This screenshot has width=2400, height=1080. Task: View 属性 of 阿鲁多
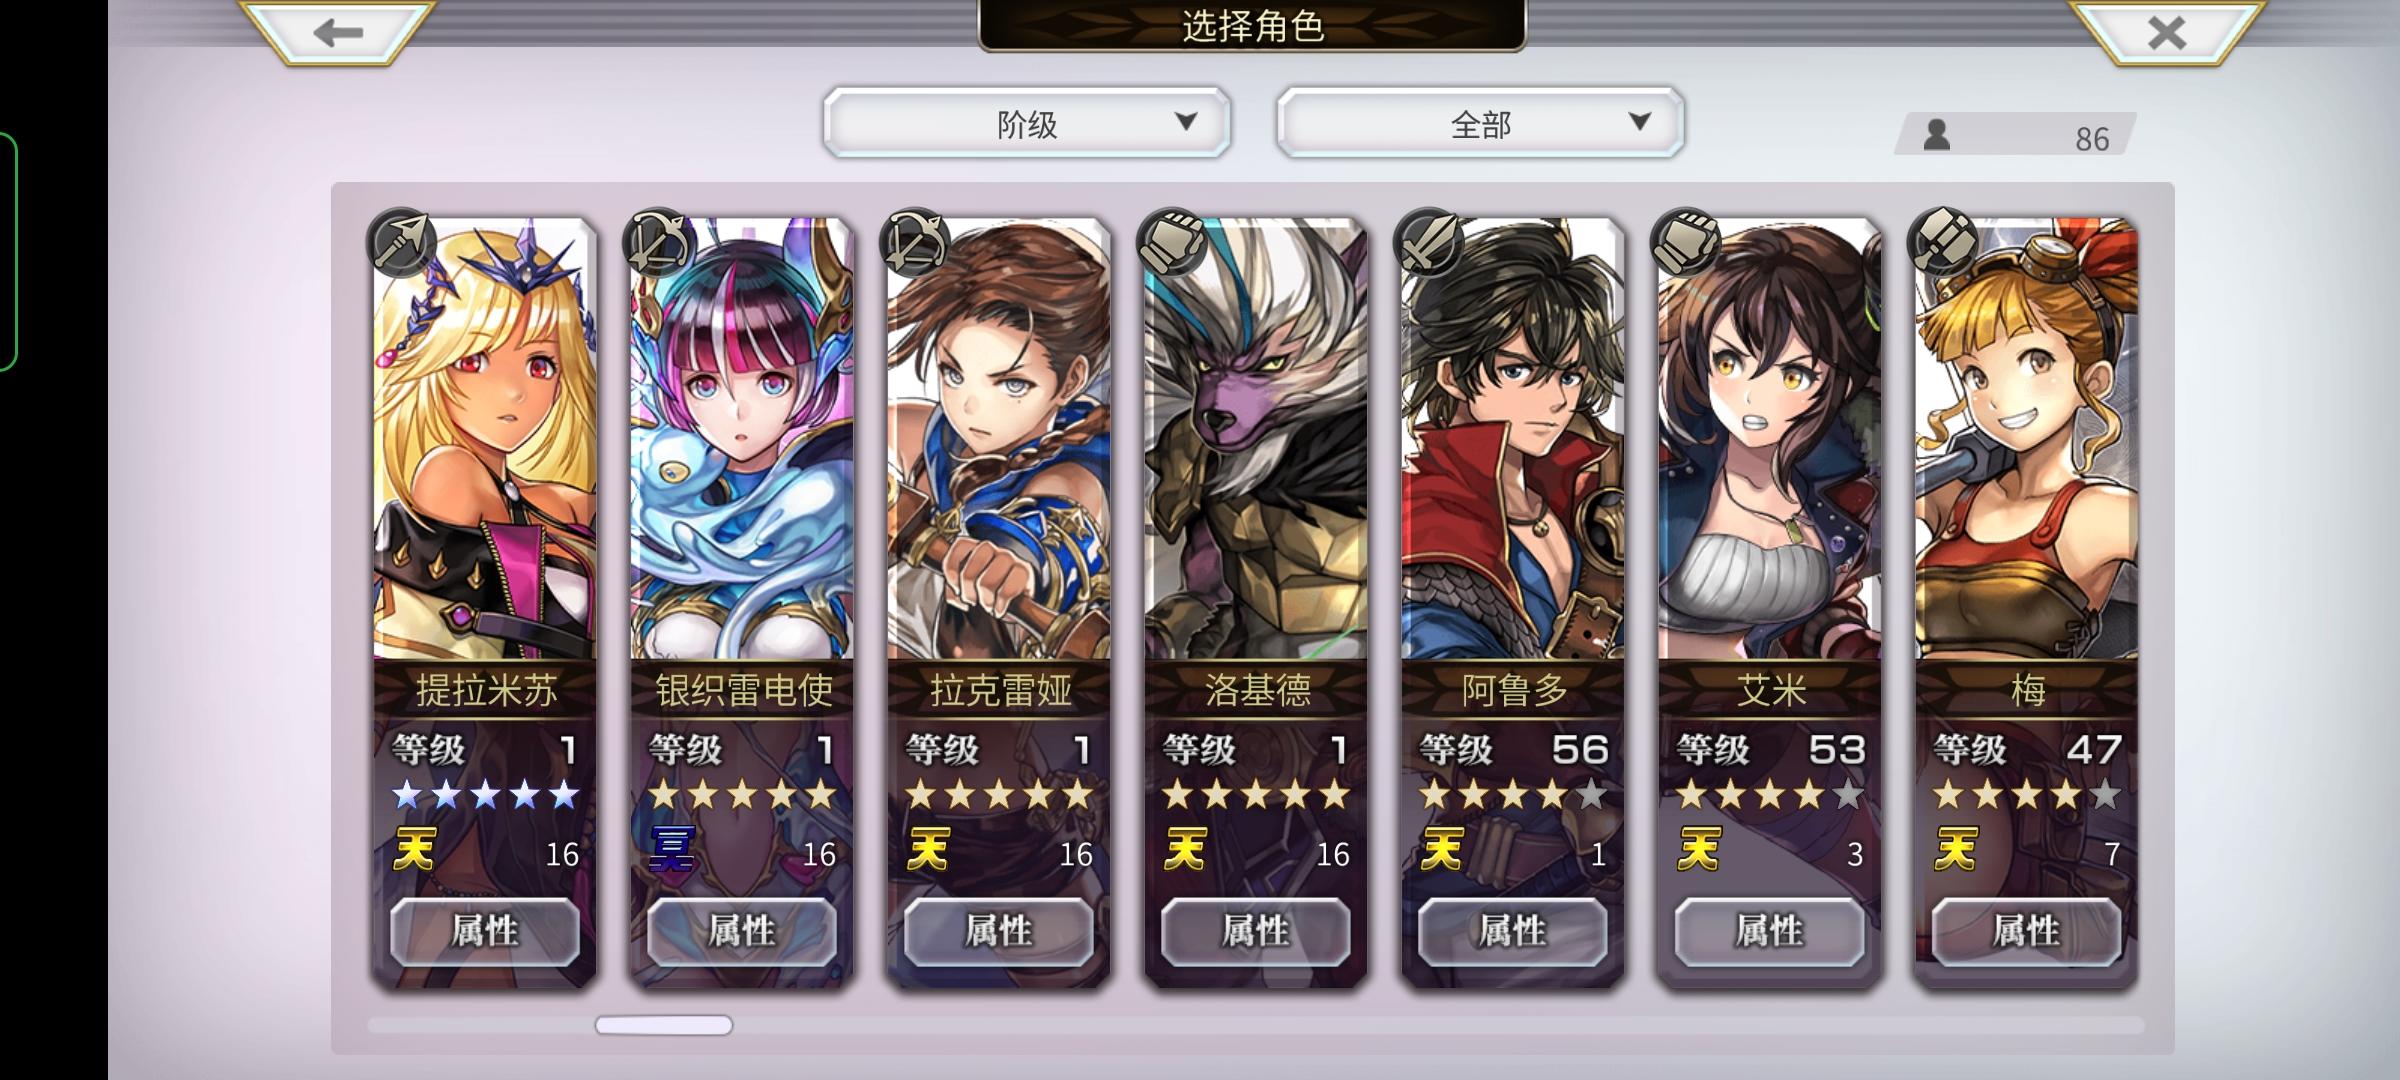click(x=1512, y=931)
